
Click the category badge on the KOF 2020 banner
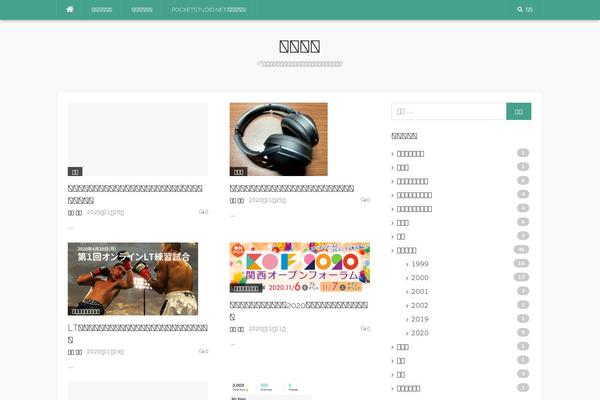[246, 288]
